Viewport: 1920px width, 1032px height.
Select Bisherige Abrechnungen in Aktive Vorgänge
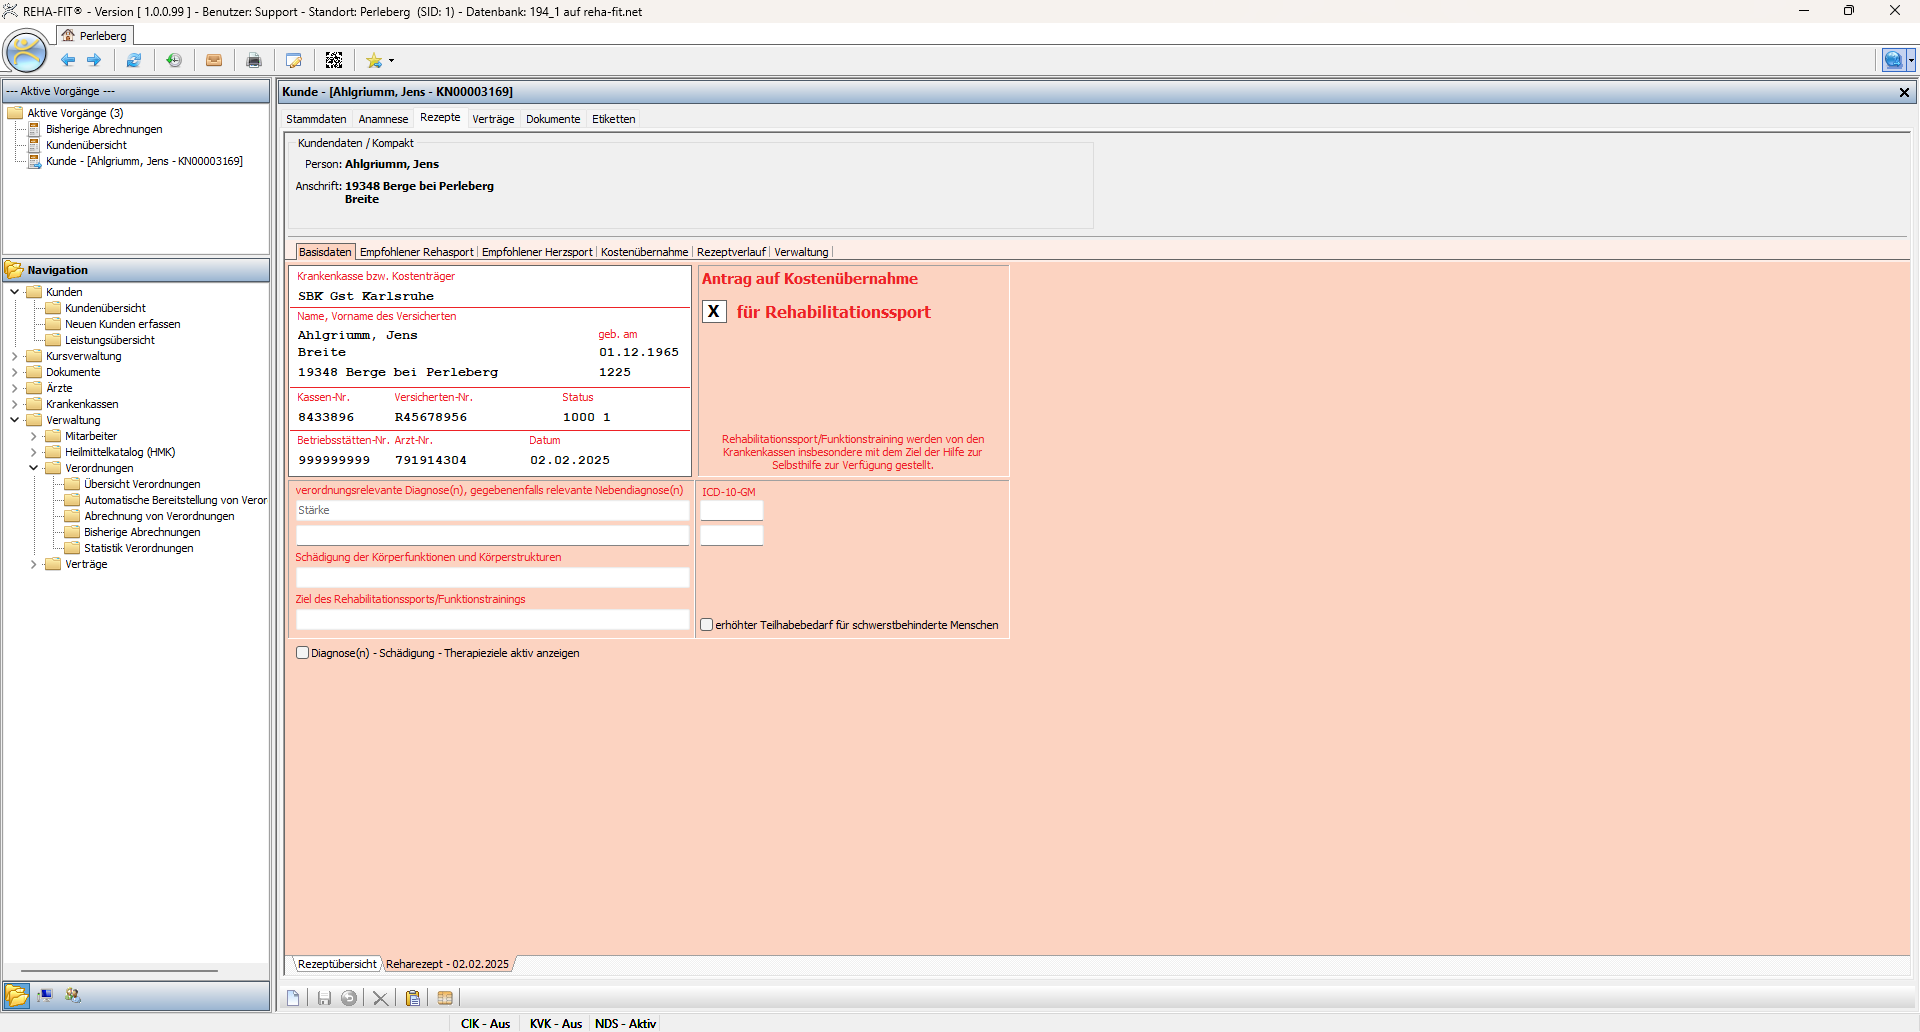coord(104,129)
